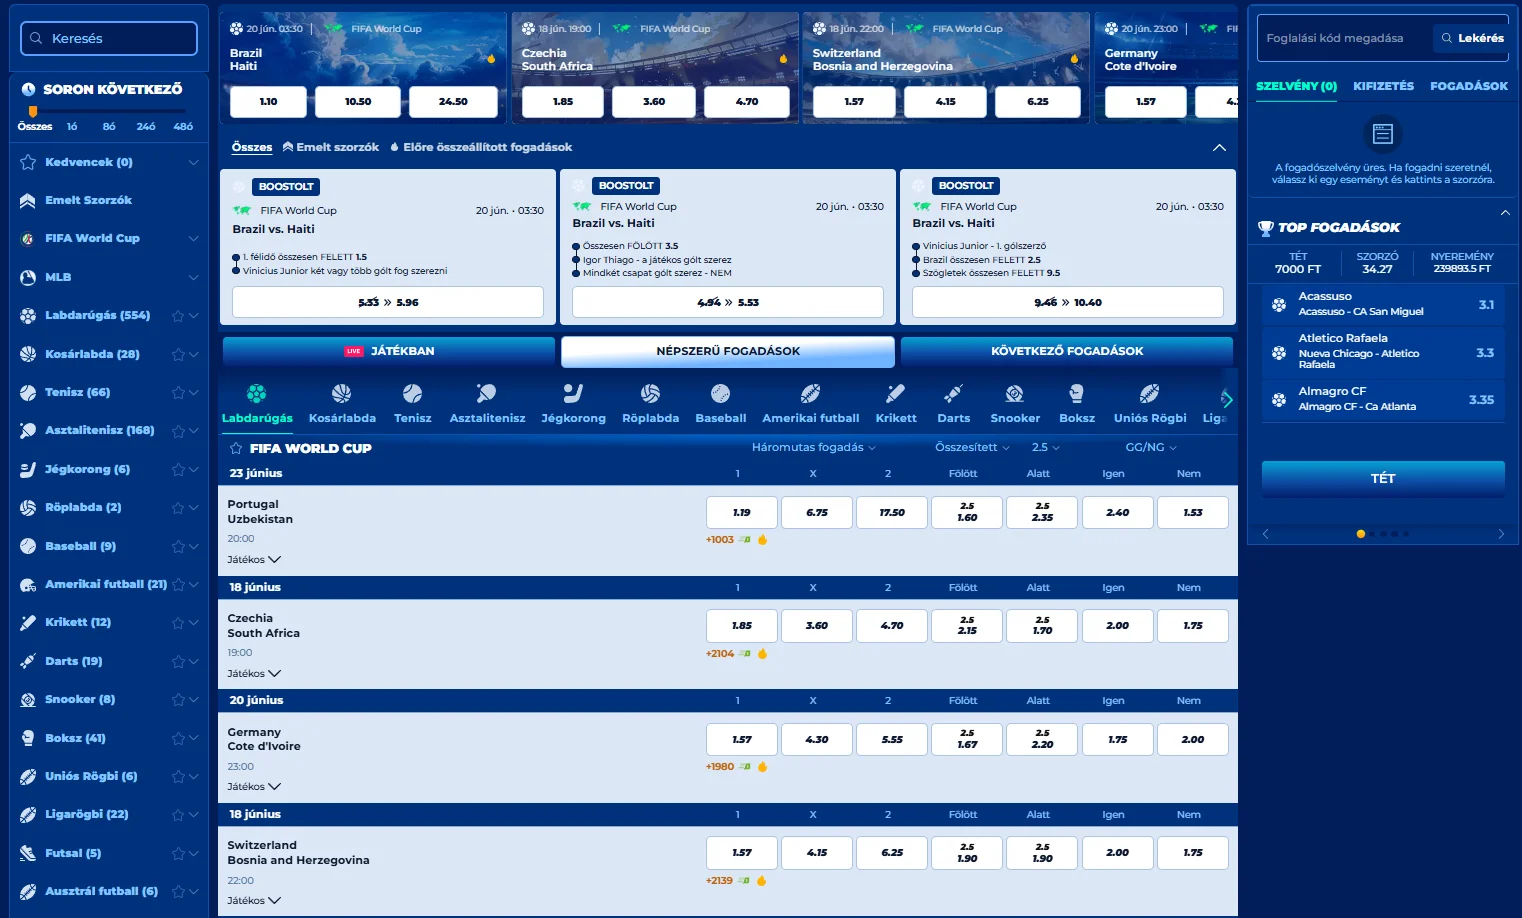Open Tenisz (66) in the sidebar
This screenshot has width=1522, height=918.
click(x=77, y=392)
